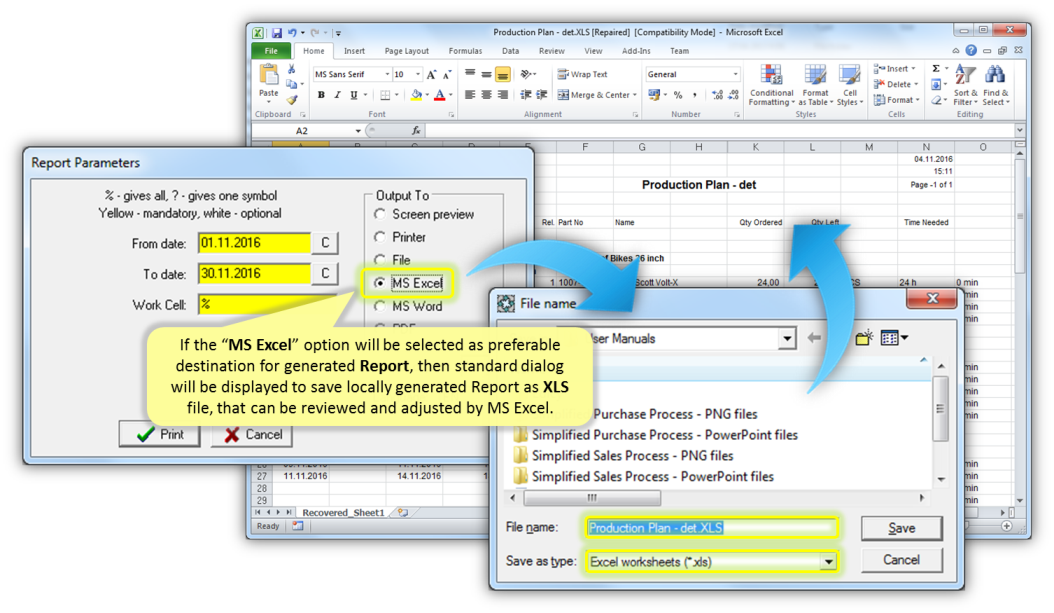
Task: Click the Increase Indent icon
Action: point(542,95)
